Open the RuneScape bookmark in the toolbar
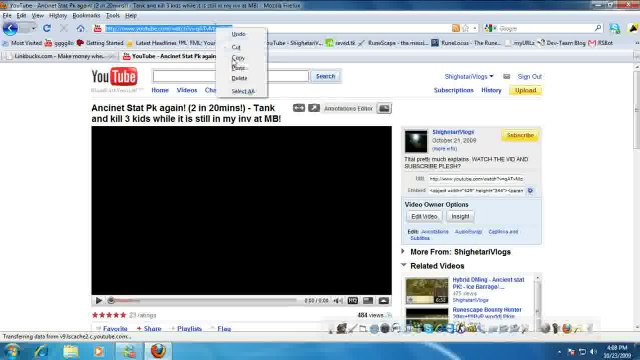 click(393, 43)
